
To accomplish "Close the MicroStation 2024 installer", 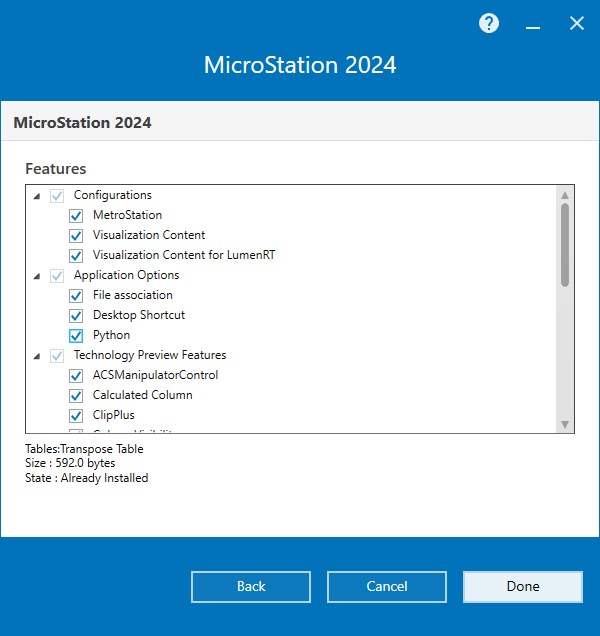I will (x=576, y=23).
